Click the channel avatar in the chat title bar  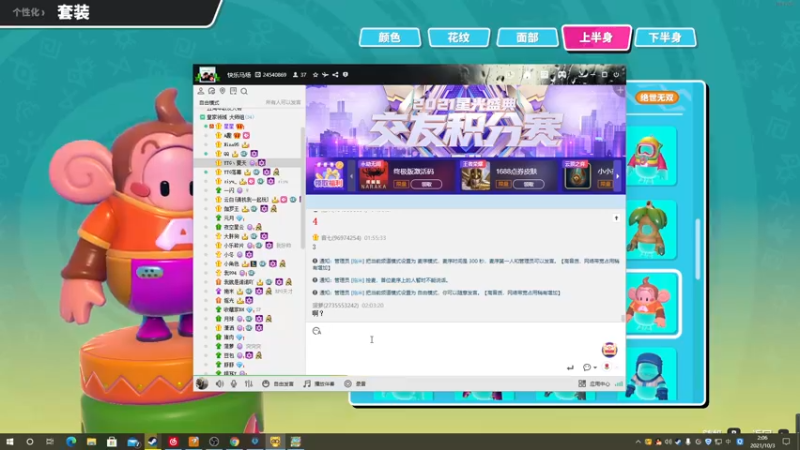click(x=207, y=74)
